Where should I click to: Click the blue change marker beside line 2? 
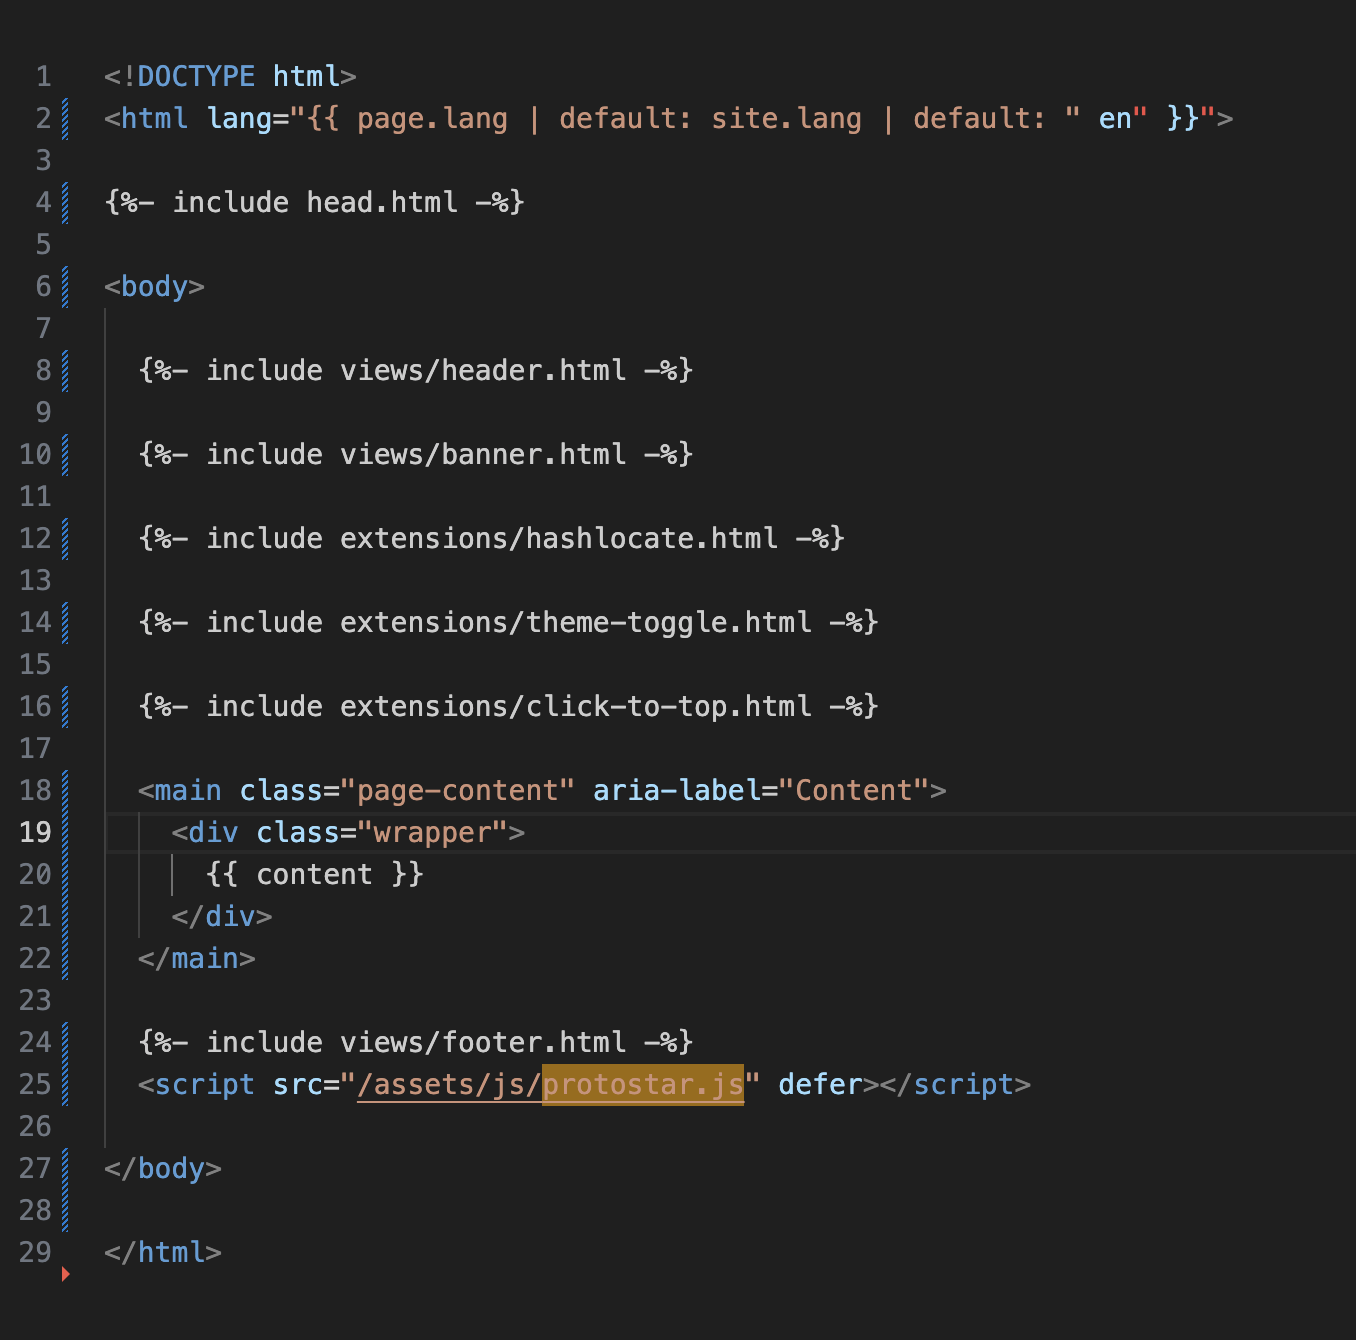coord(66,119)
